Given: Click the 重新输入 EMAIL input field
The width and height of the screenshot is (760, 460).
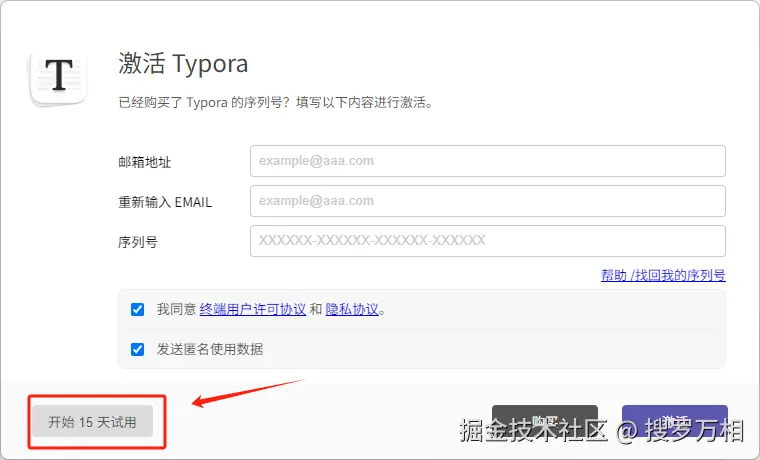Looking at the screenshot, I should [488, 201].
